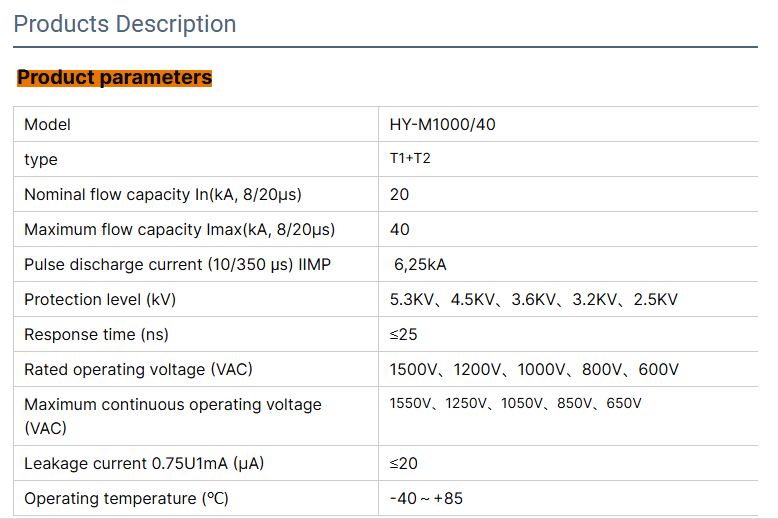The width and height of the screenshot is (778, 519).
Task: Click the protection level values starting 5.3KV
Action: coord(533,300)
